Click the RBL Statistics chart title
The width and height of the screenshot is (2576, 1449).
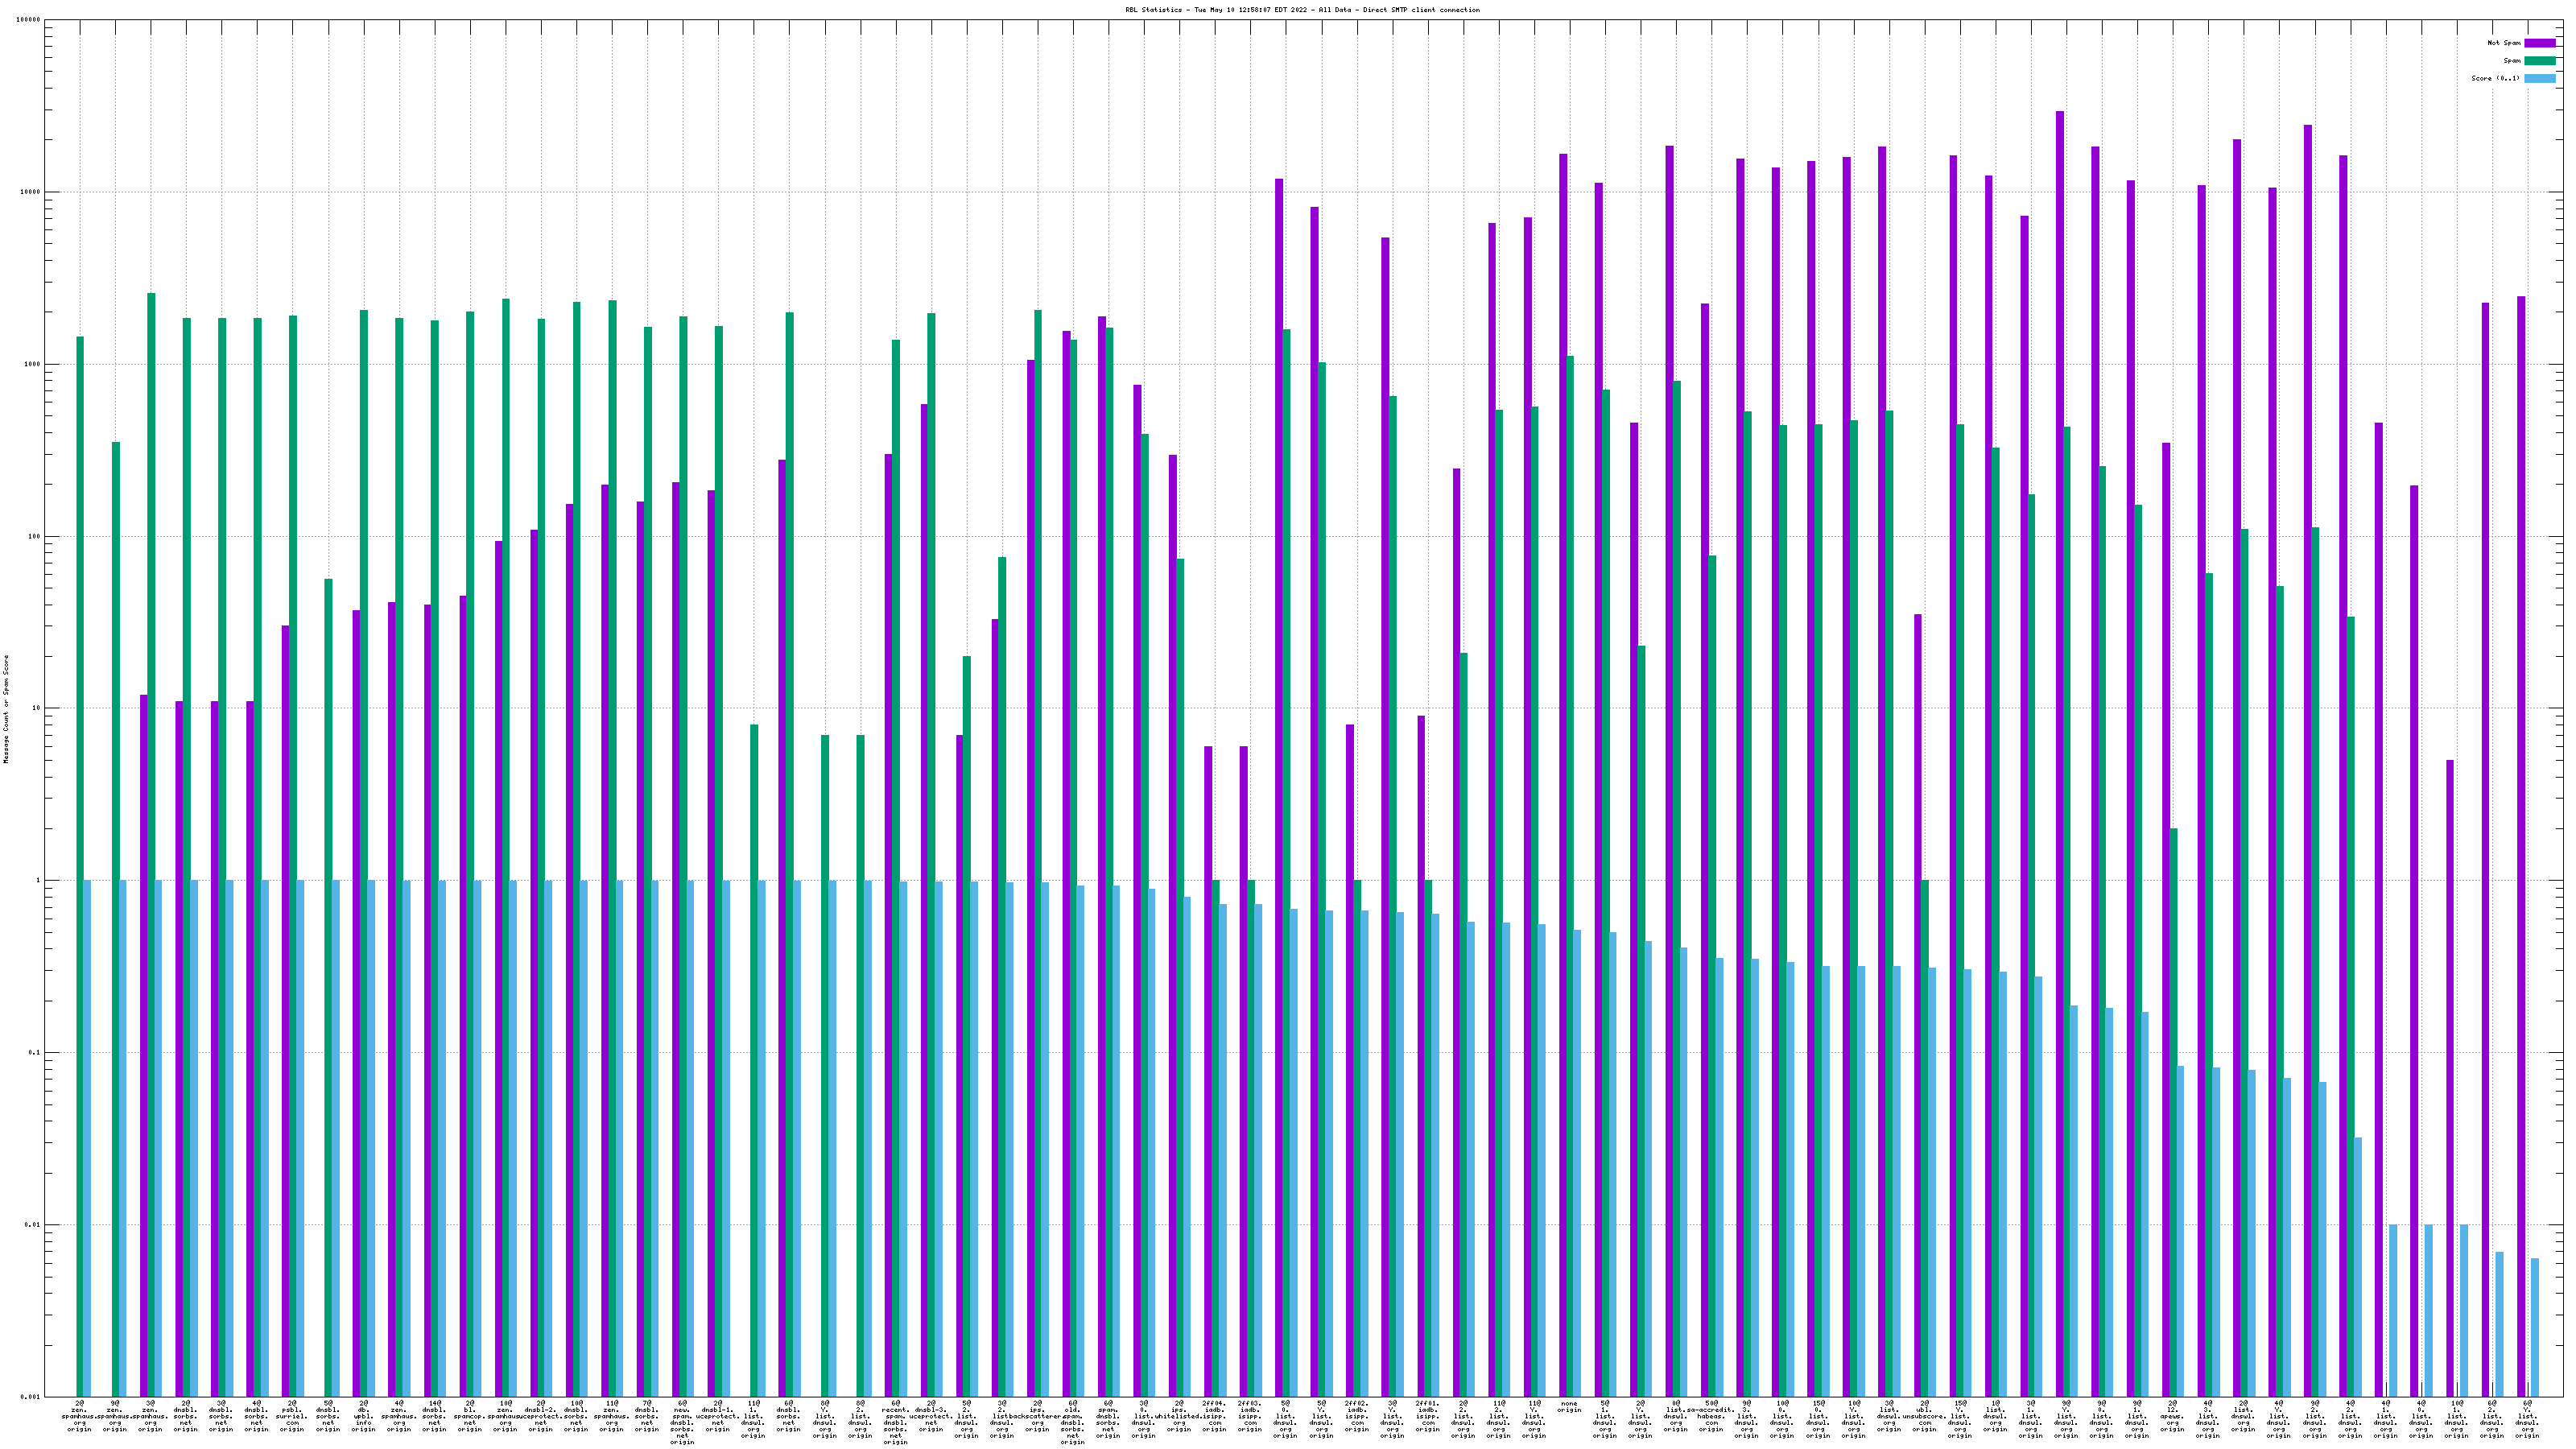coord(1302,10)
